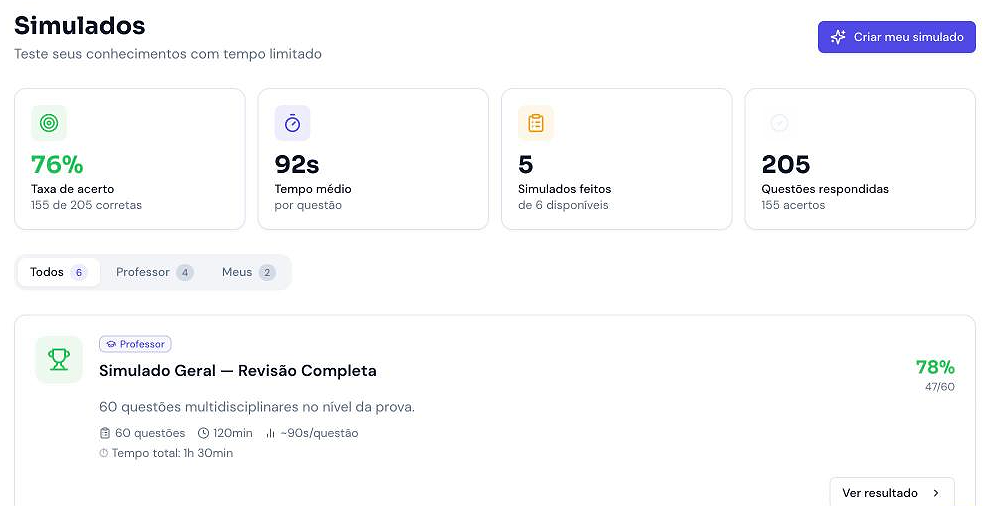Click the Tempo total: 1h 30min text
996x506 pixels.
[172, 453]
